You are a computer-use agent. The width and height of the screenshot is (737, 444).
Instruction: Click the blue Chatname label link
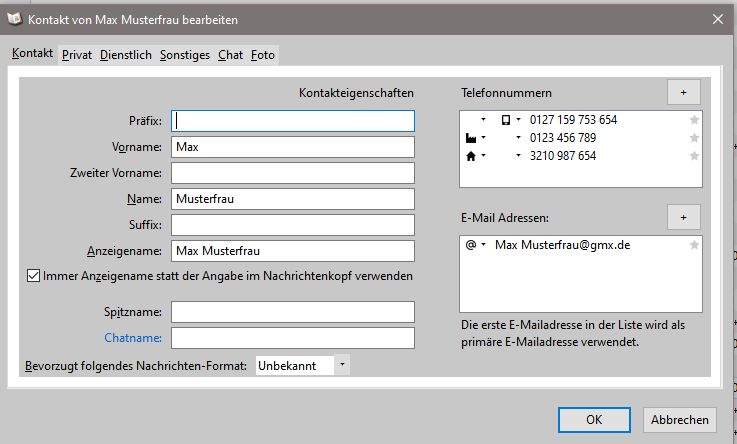point(133,338)
